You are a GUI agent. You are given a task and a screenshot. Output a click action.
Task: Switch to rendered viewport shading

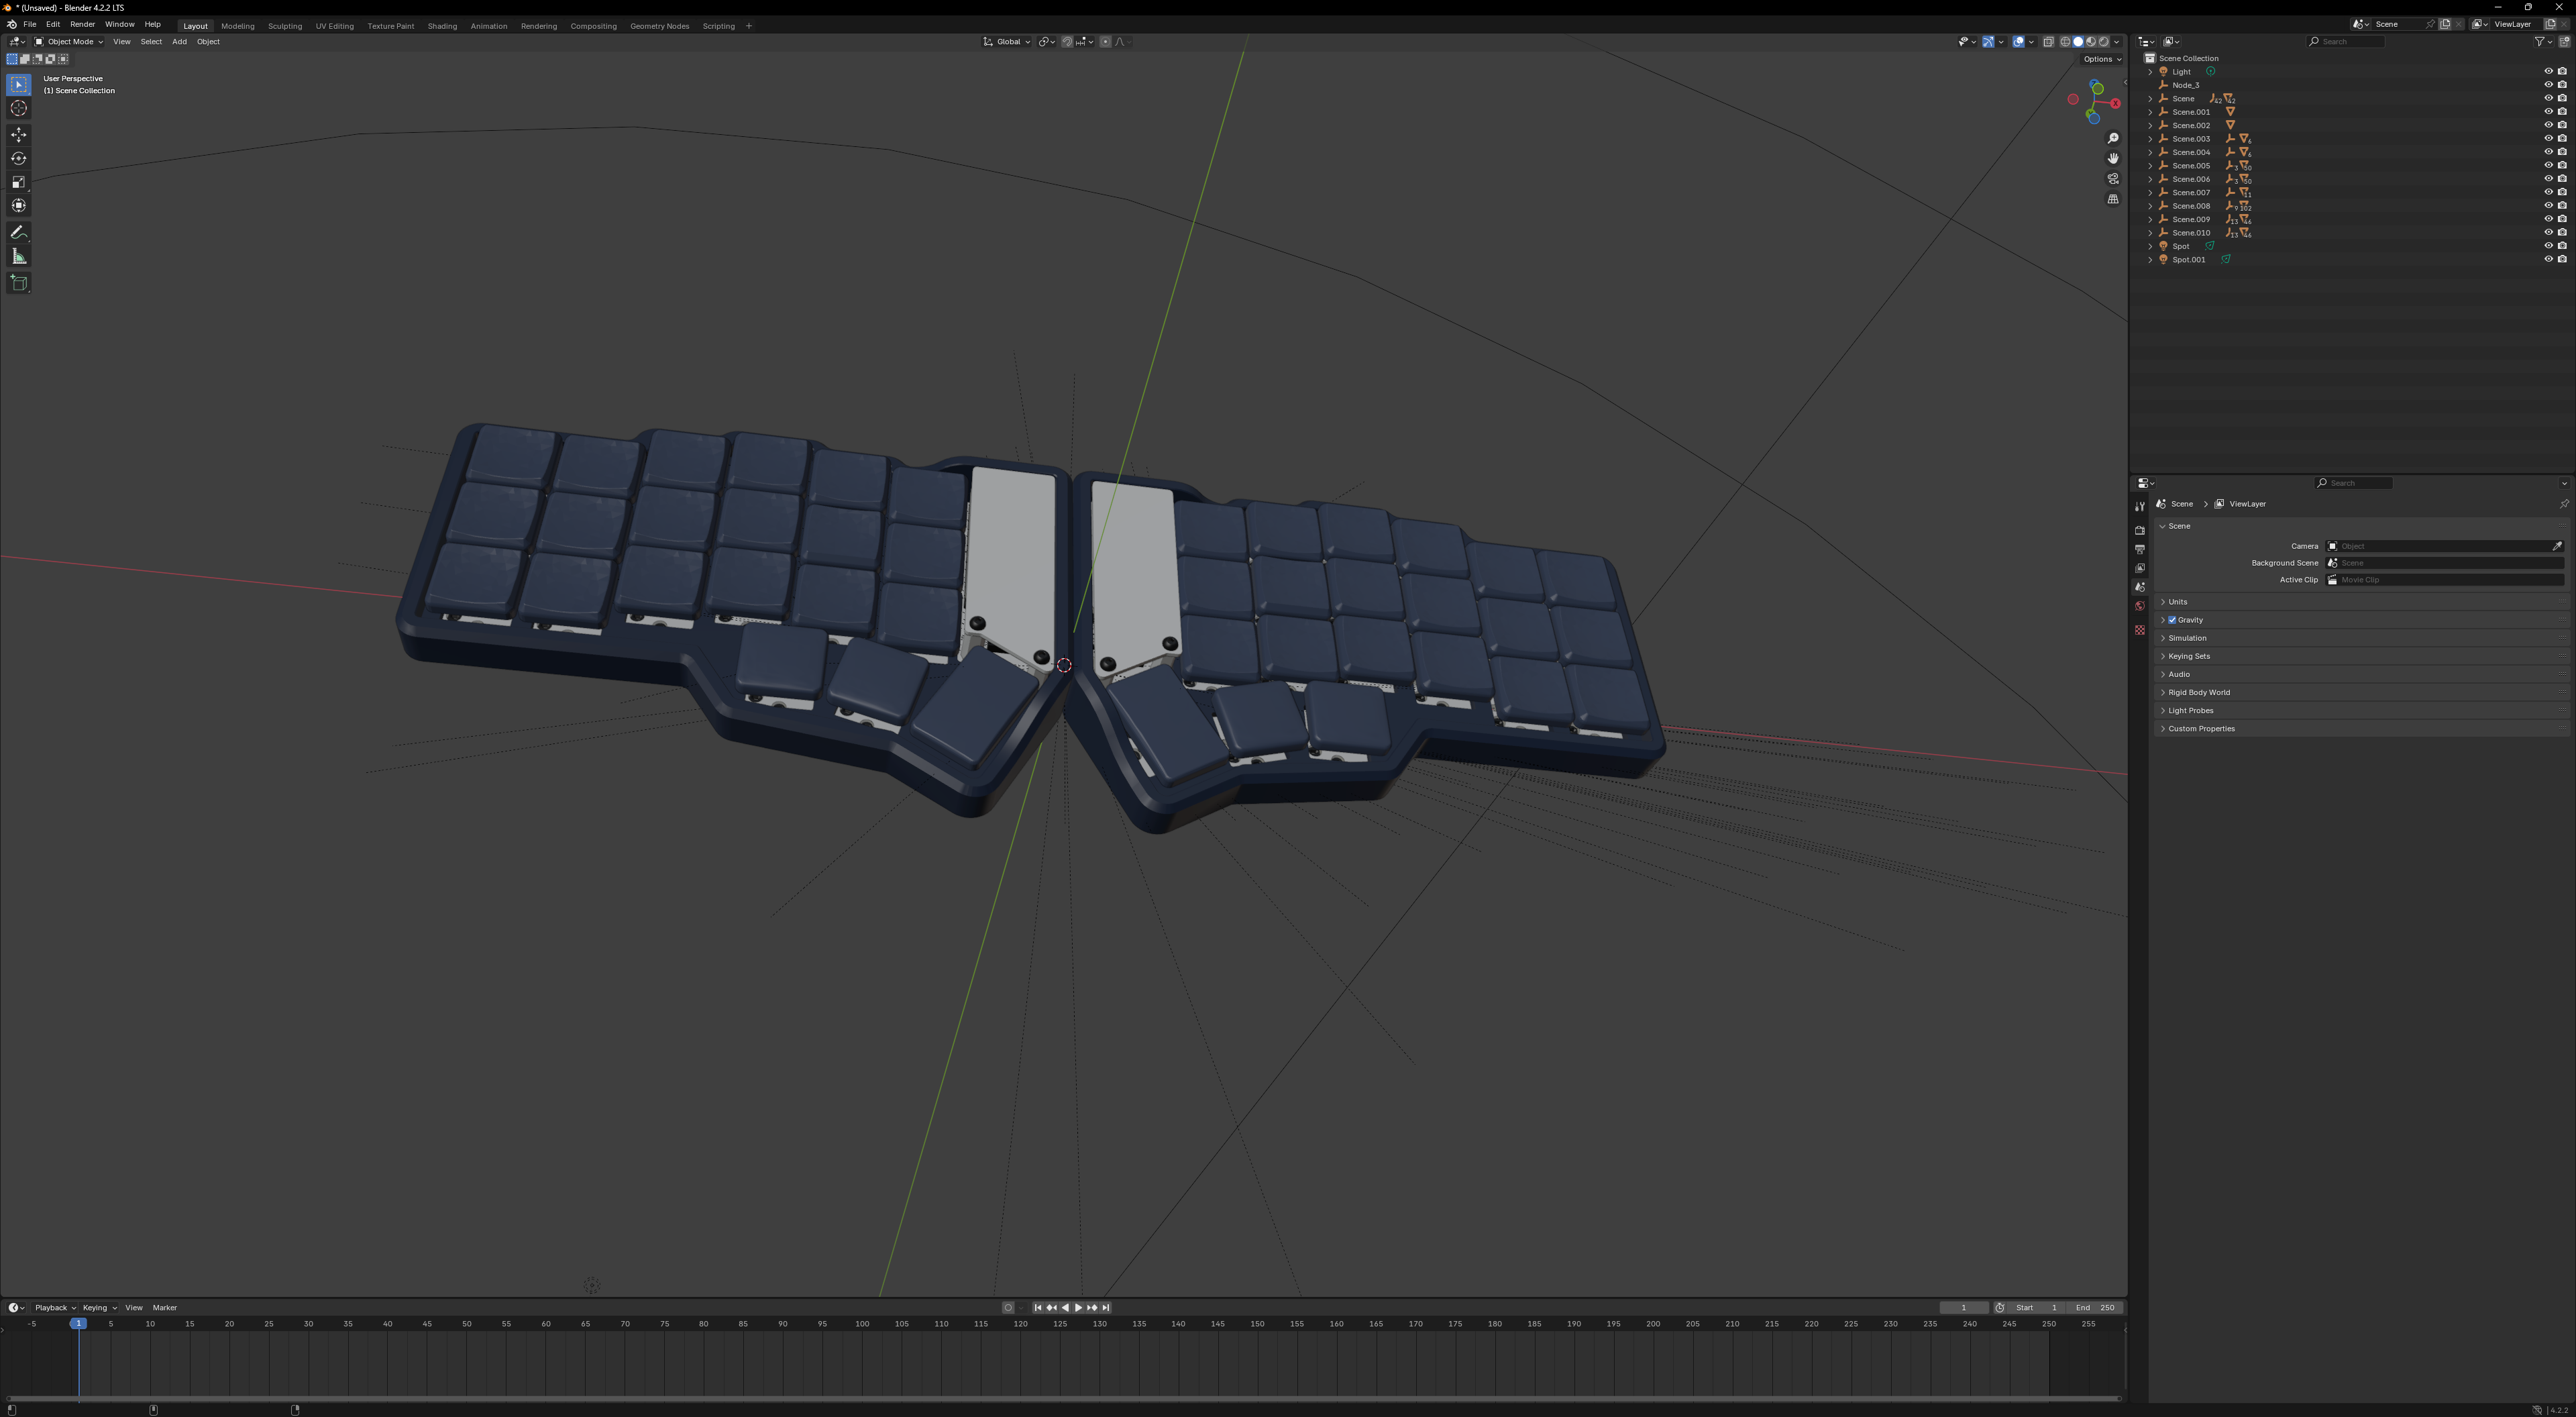(x=2104, y=42)
